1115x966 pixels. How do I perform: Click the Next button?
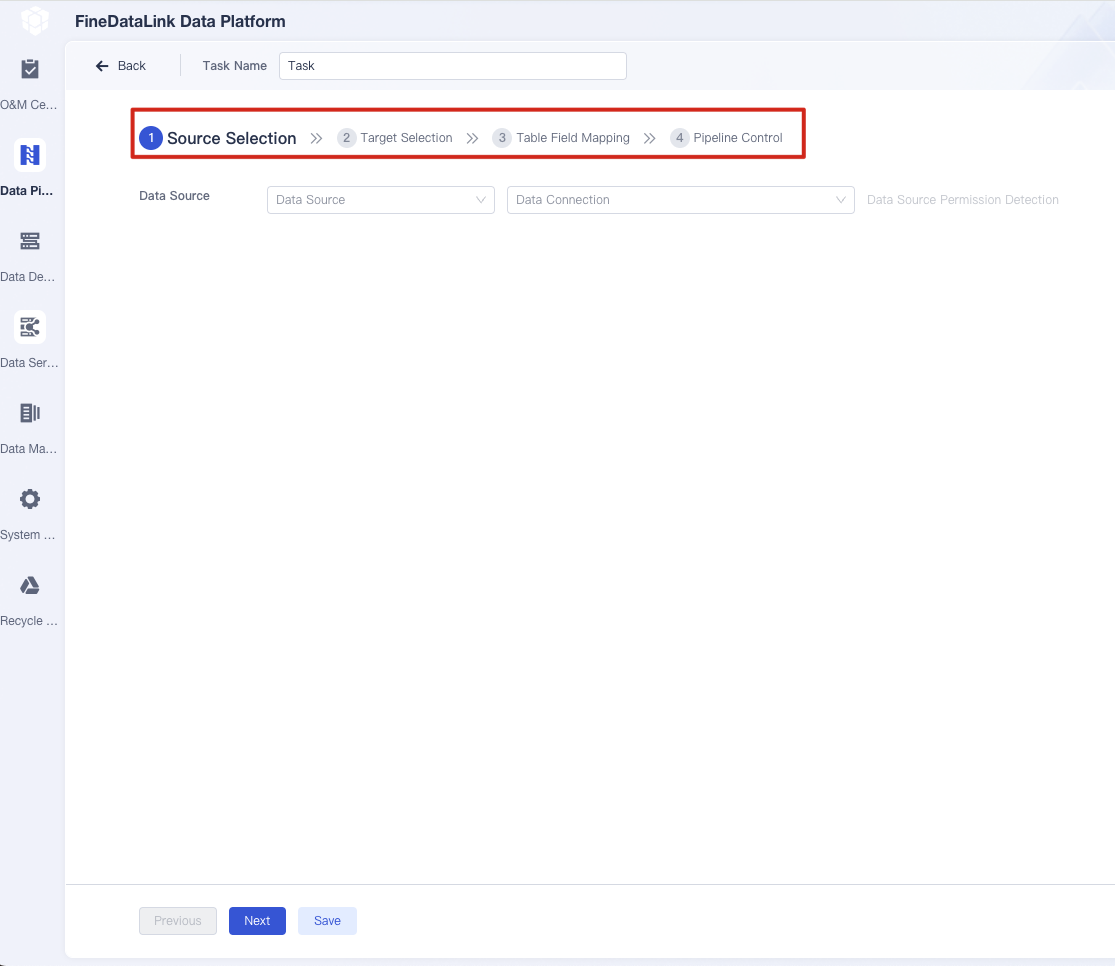(257, 920)
